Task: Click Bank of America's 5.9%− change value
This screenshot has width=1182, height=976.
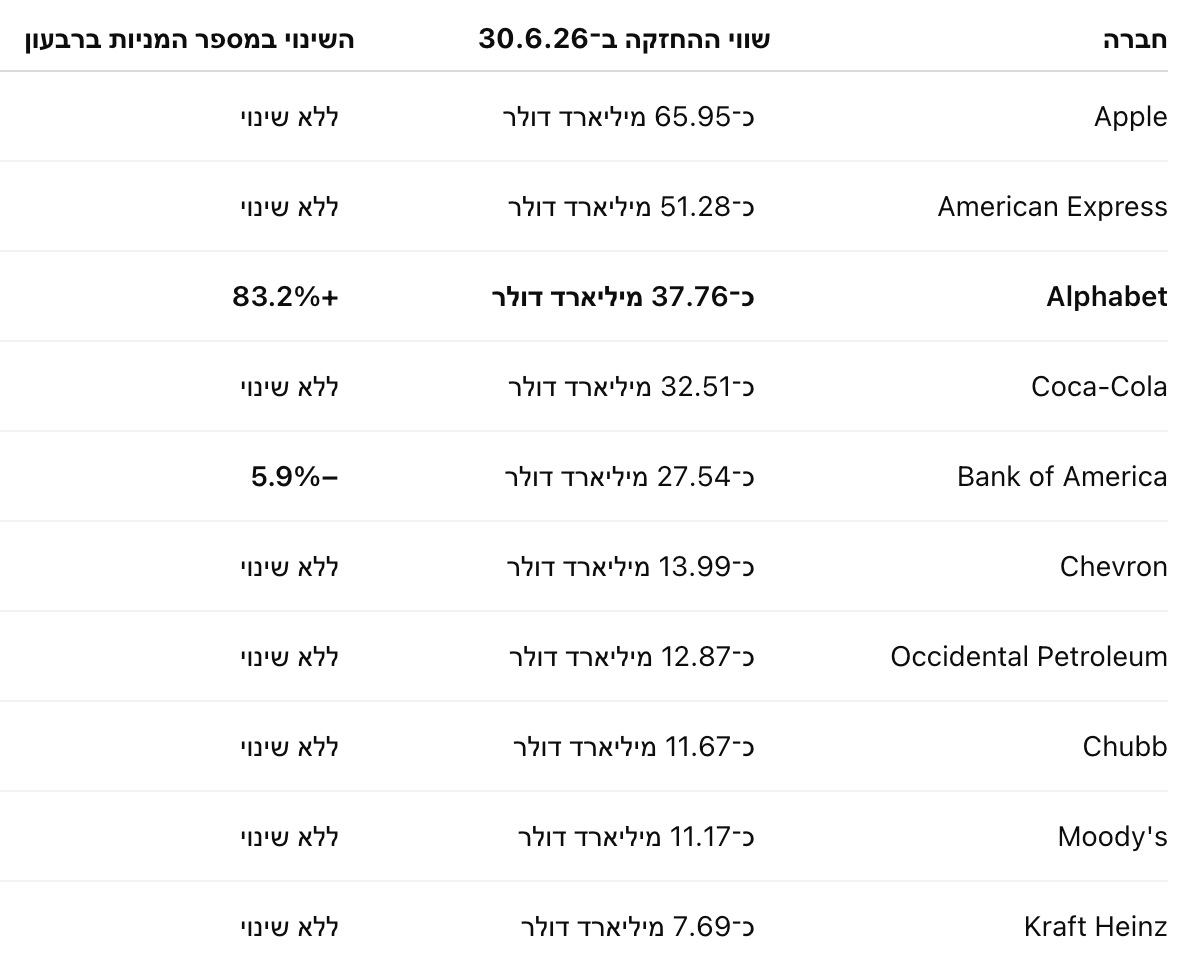Action: click(x=295, y=476)
